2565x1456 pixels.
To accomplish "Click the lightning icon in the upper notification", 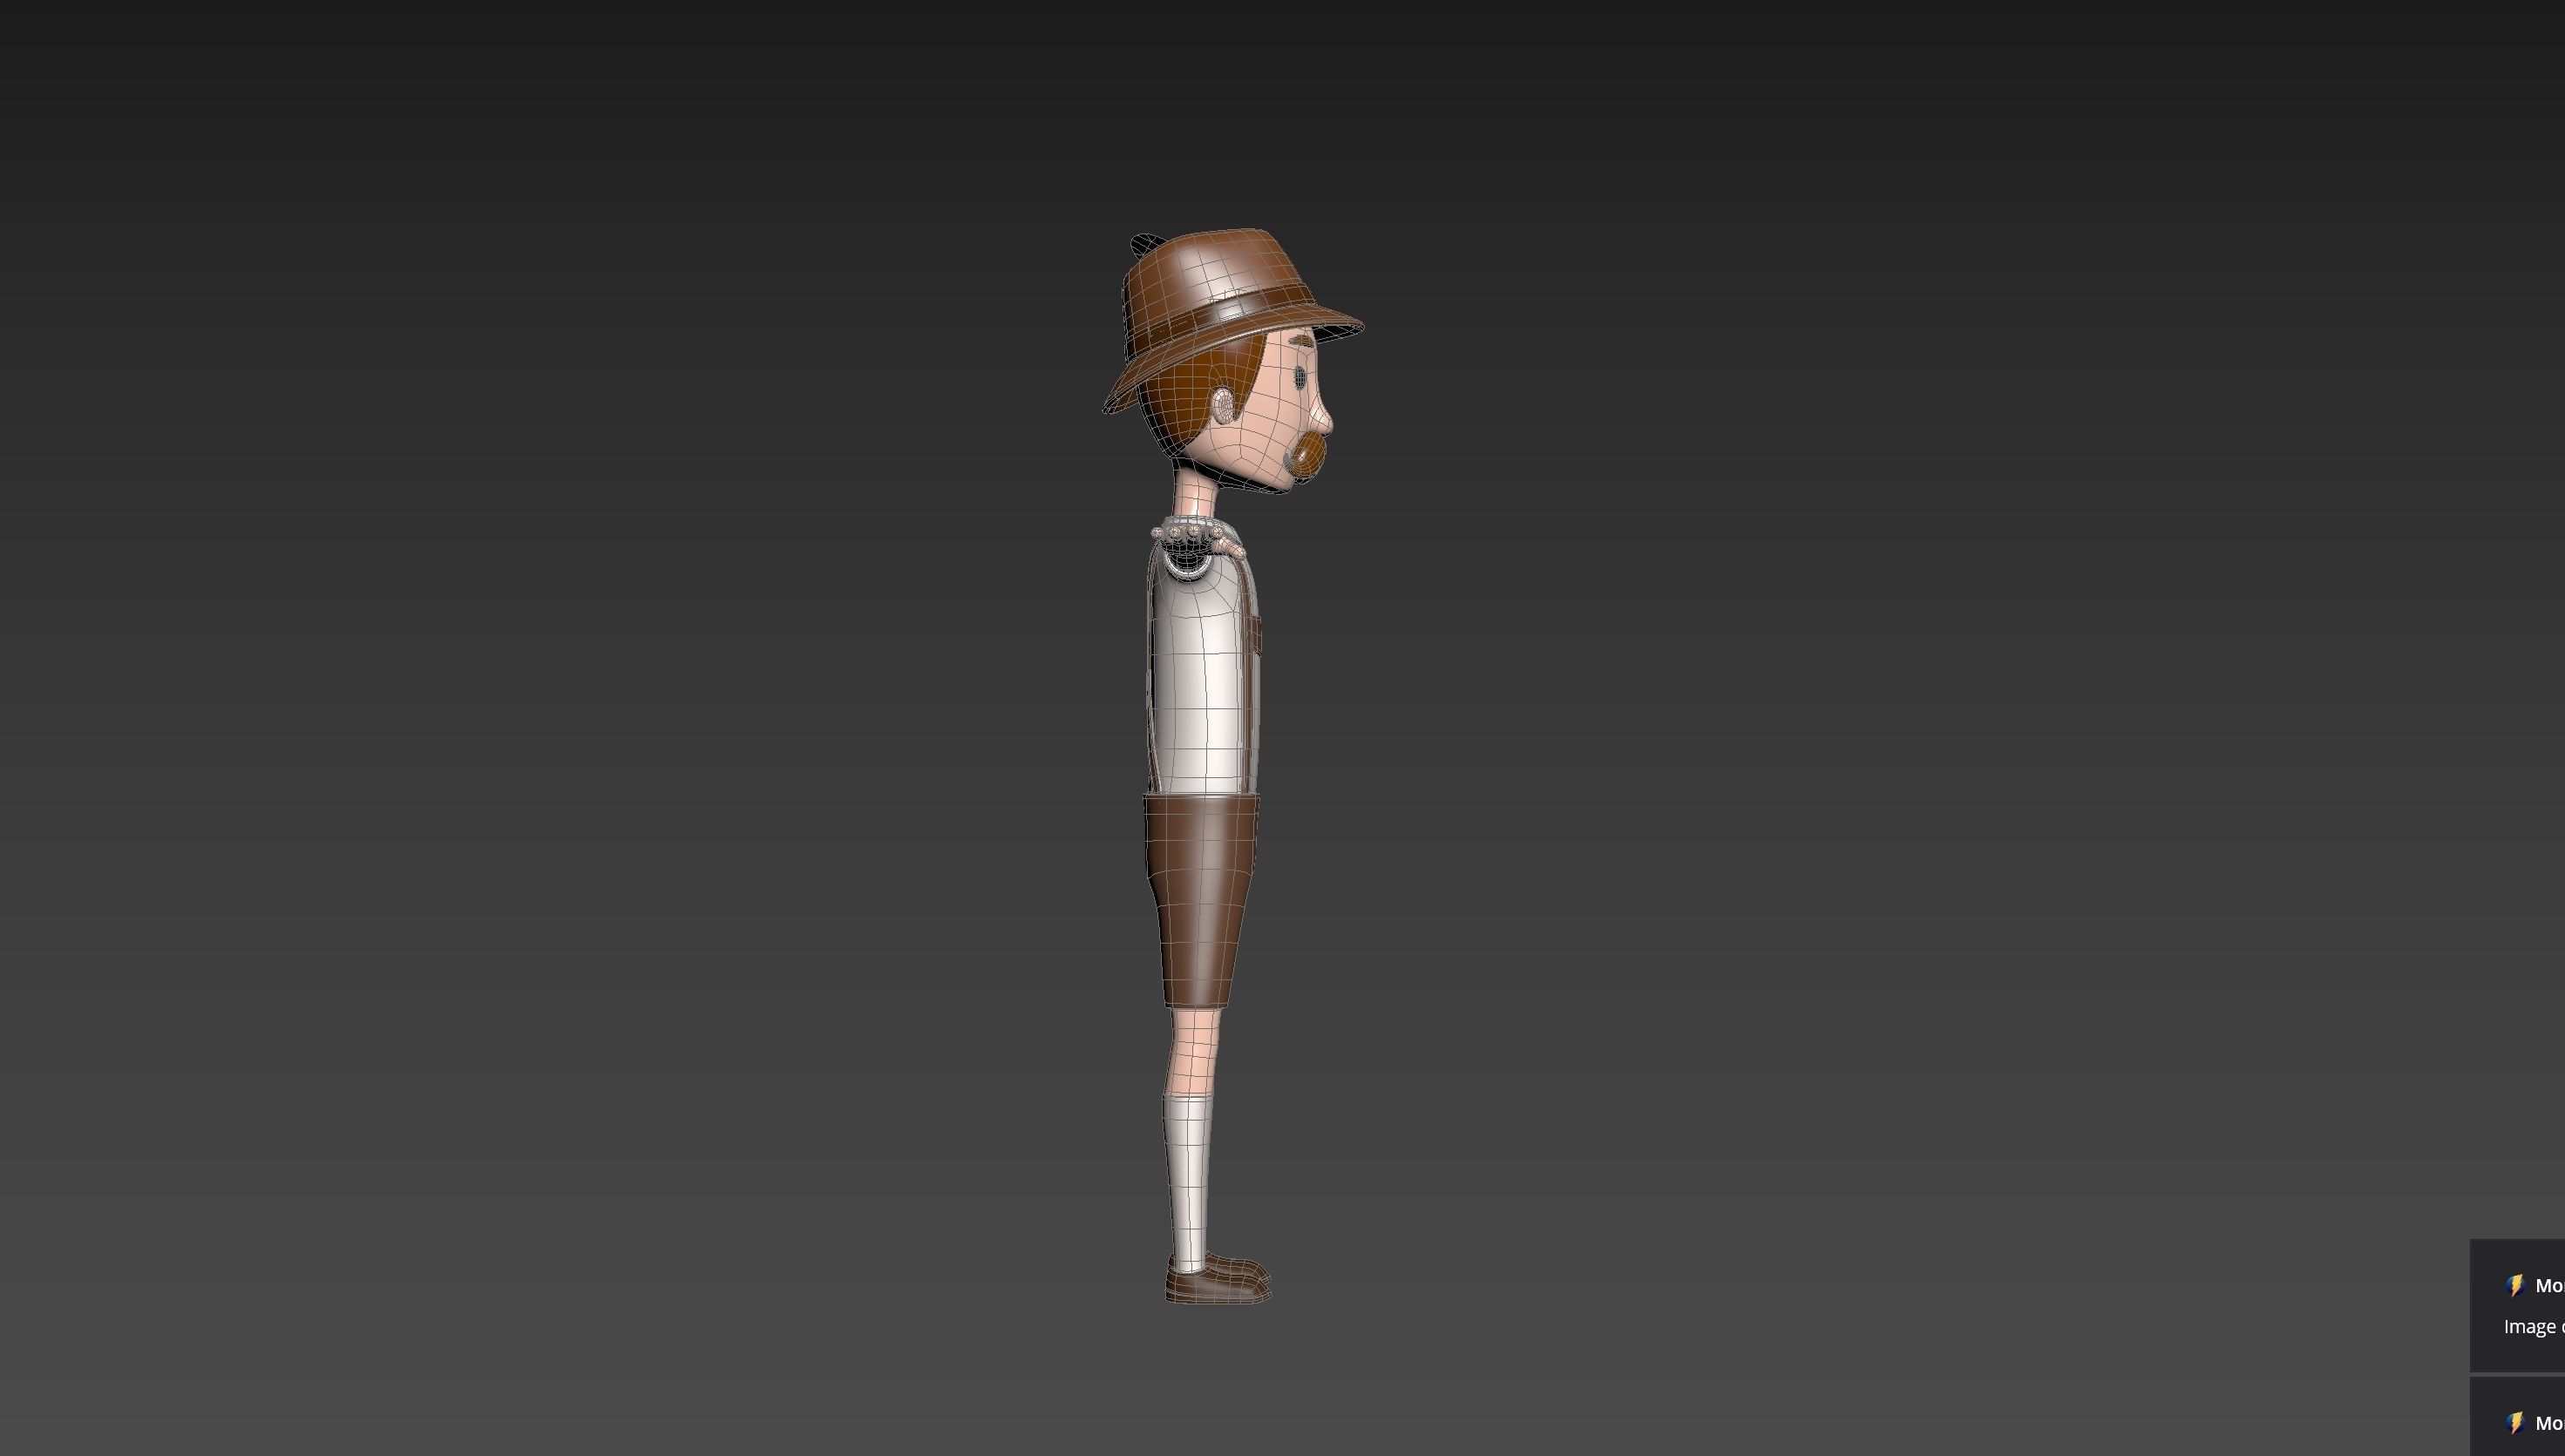I will point(2516,1285).
